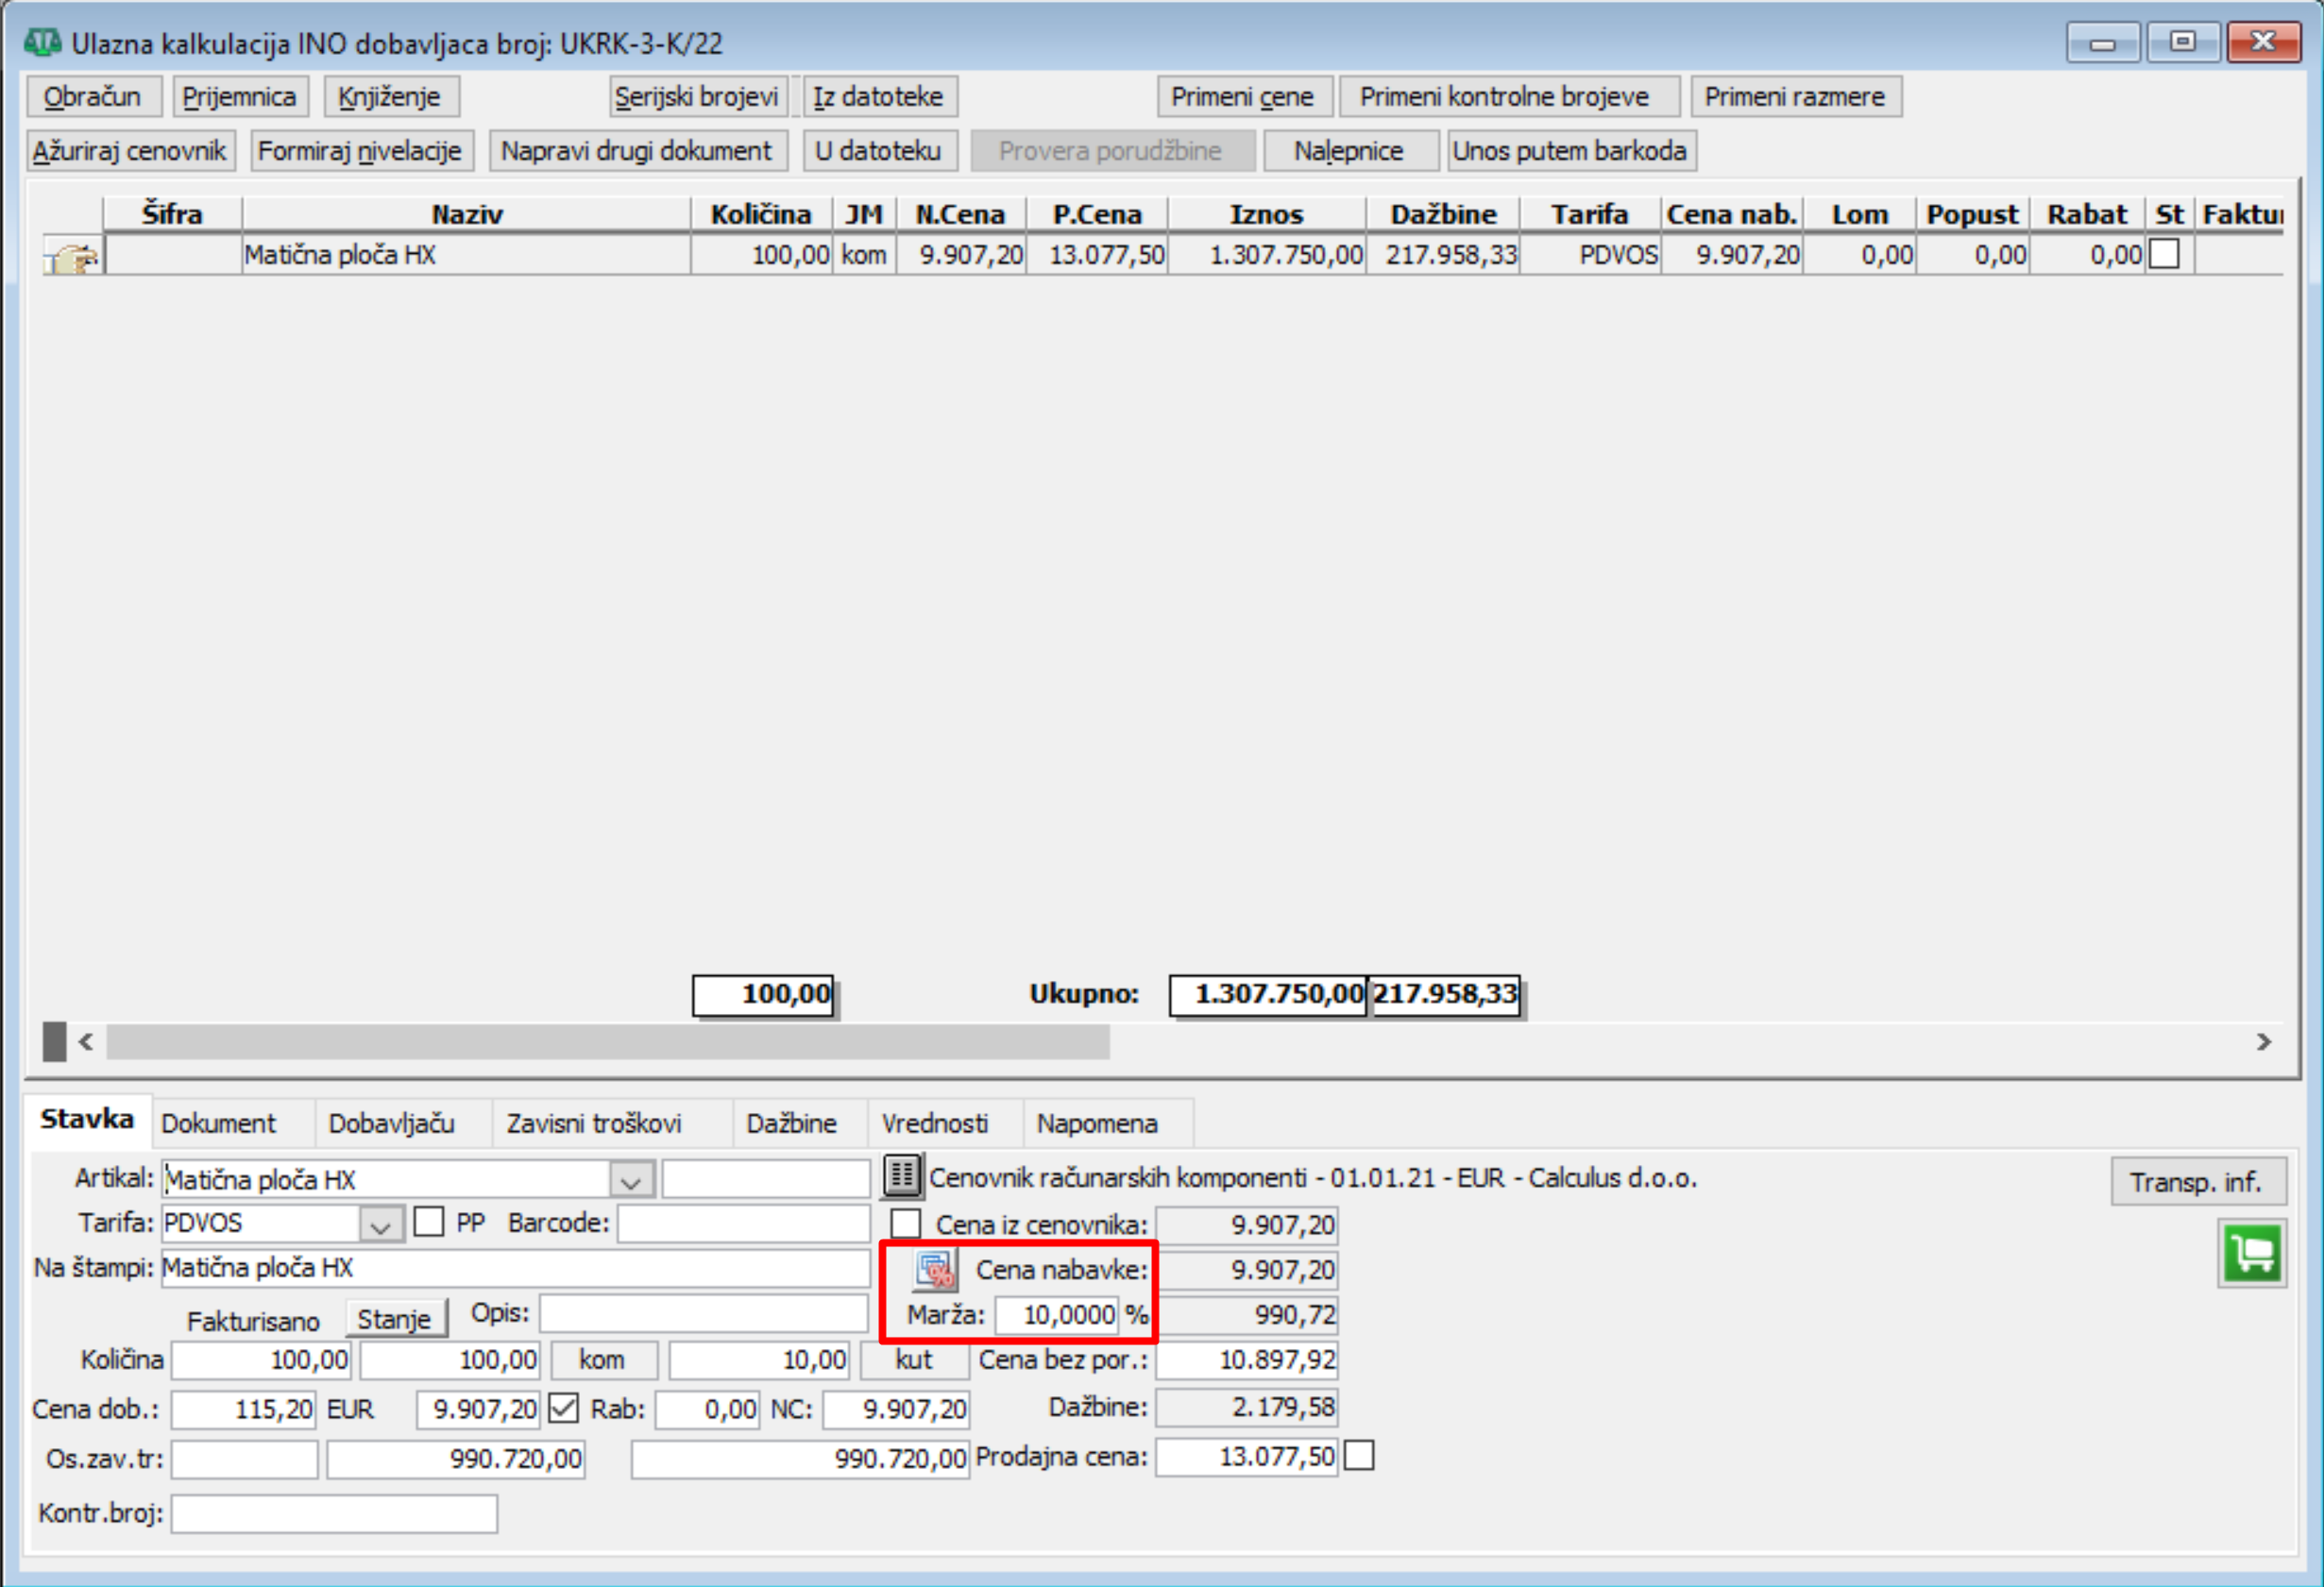Click the hand pointer row indicator icon
This screenshot has height=1587, width=2324.
[72, 257]
